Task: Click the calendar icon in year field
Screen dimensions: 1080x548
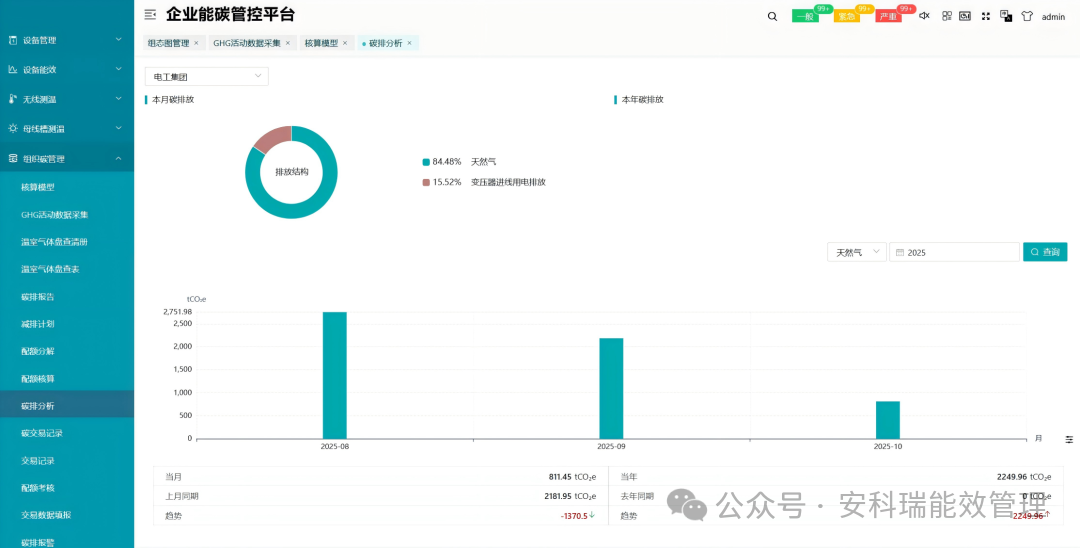Action: point(900,253)
